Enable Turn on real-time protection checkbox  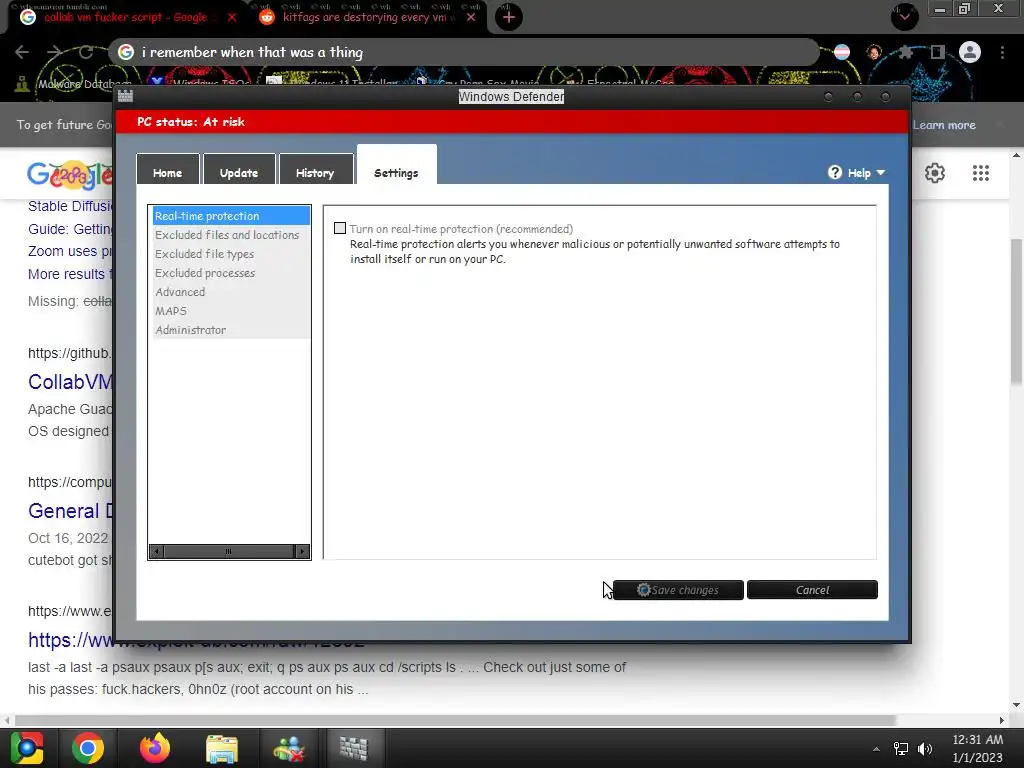click(340, 228)
